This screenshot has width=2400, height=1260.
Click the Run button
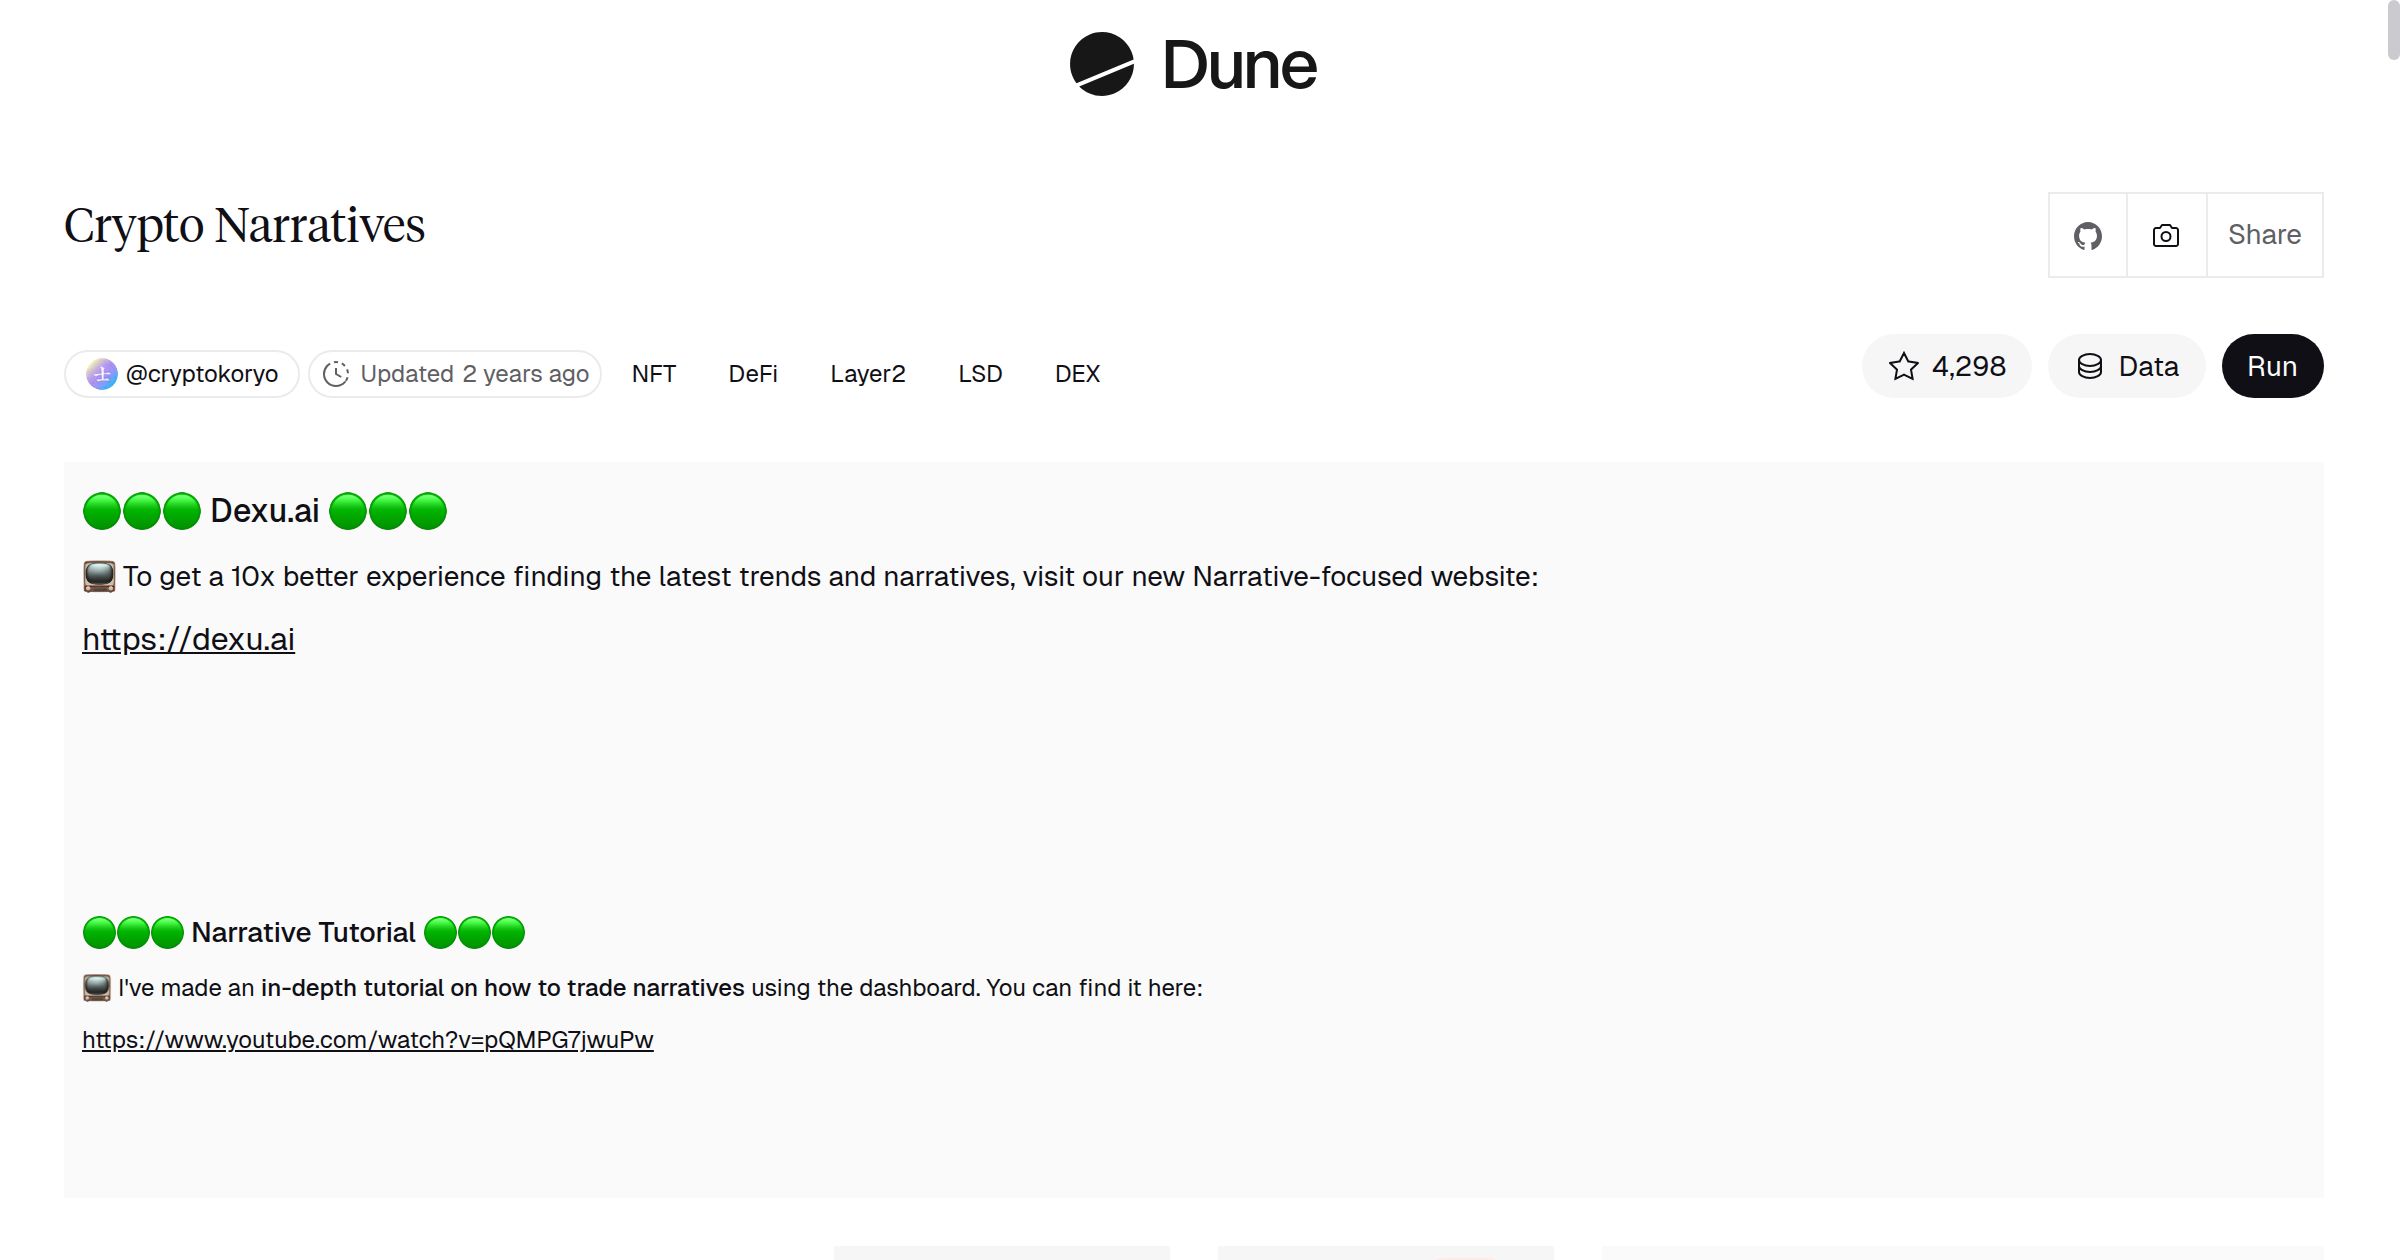(x=2271, y=366)
